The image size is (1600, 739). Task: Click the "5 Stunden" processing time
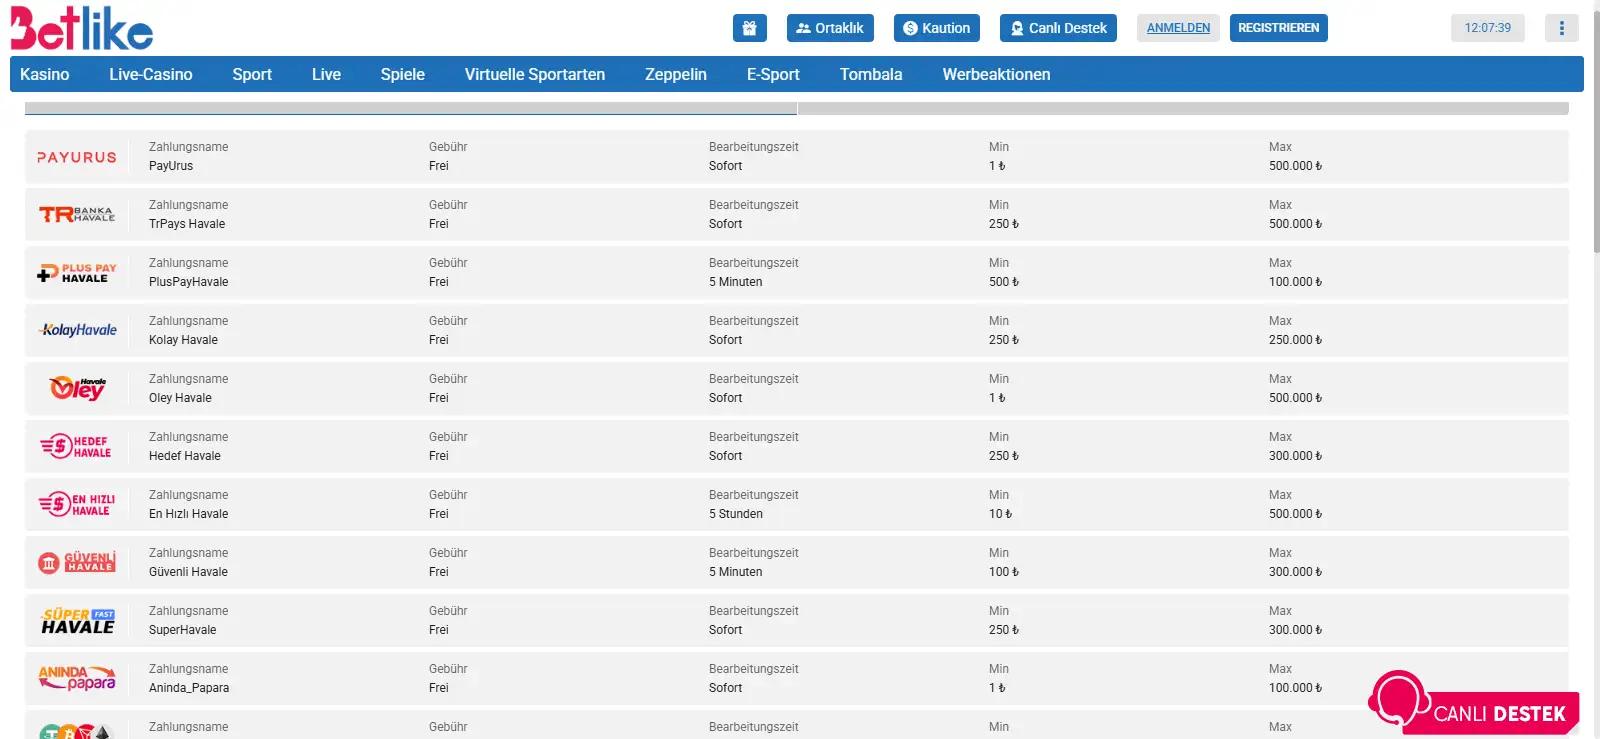click(736, 514)
